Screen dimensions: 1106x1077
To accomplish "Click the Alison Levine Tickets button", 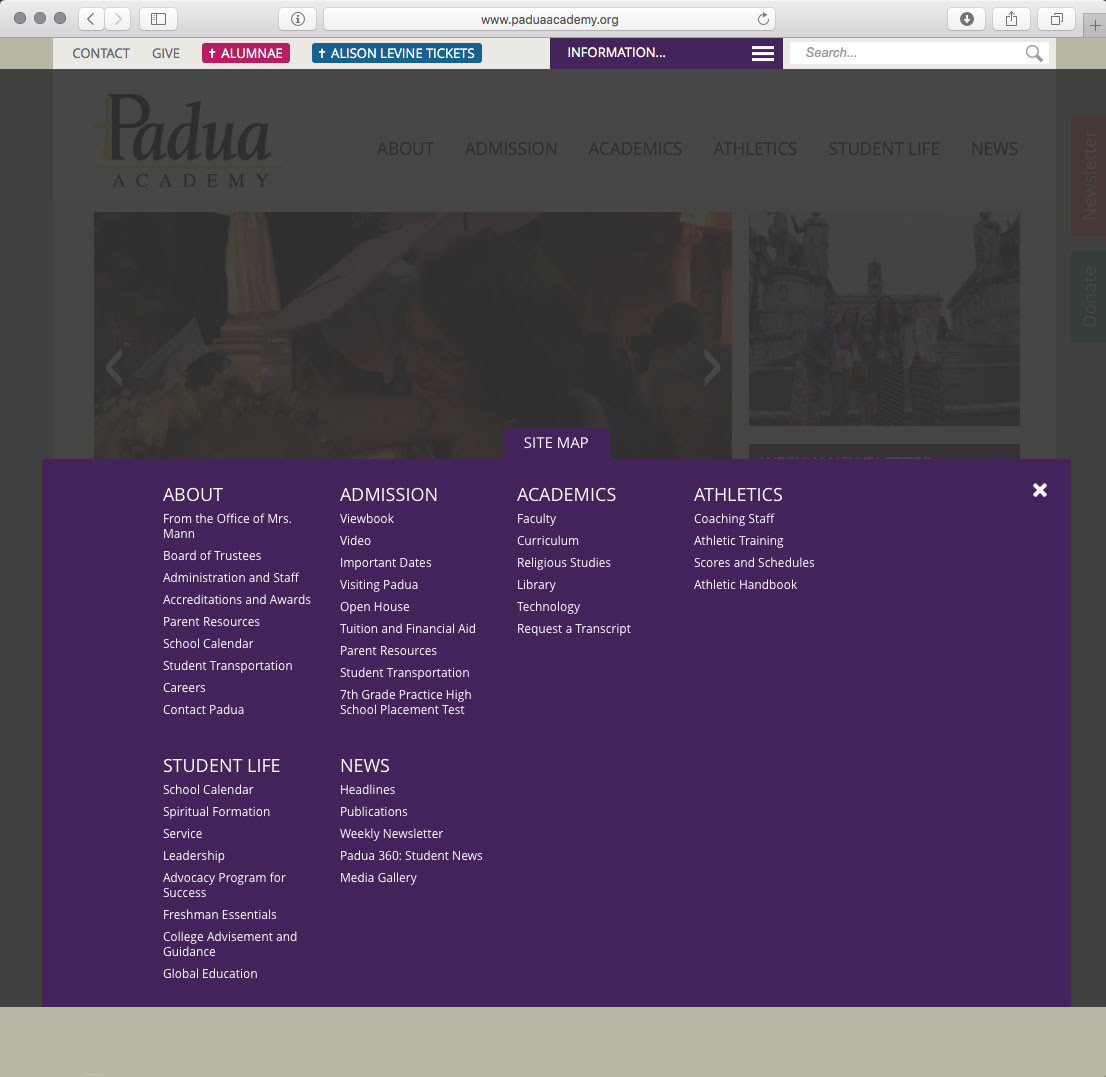I will [396, 53].
